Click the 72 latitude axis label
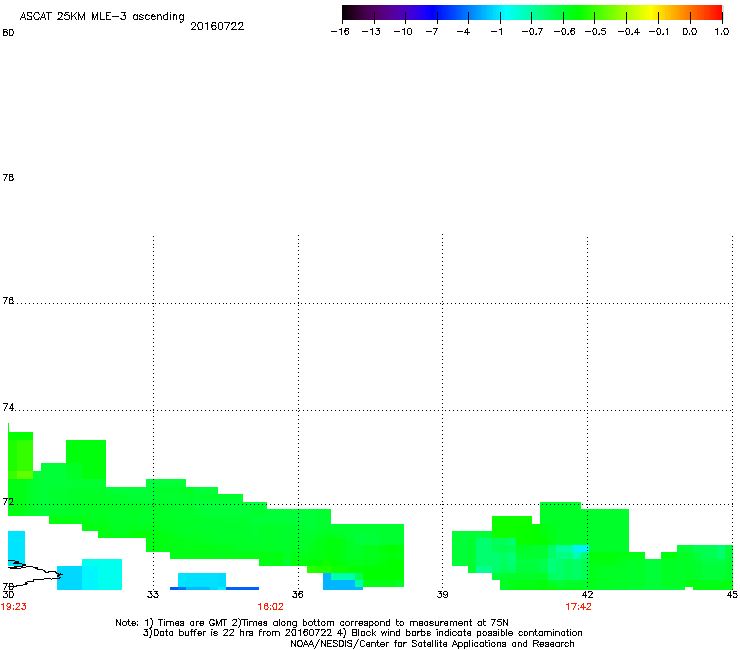This screenshot has width=740, height=650. point(8,501)
